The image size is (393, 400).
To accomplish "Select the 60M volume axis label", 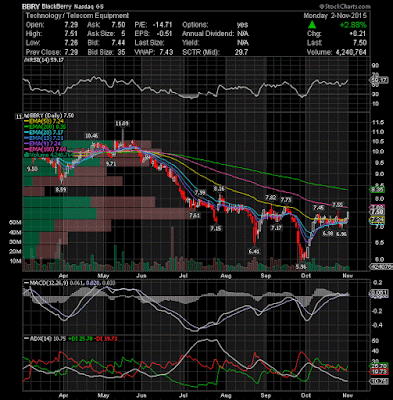I will point(16,222).
